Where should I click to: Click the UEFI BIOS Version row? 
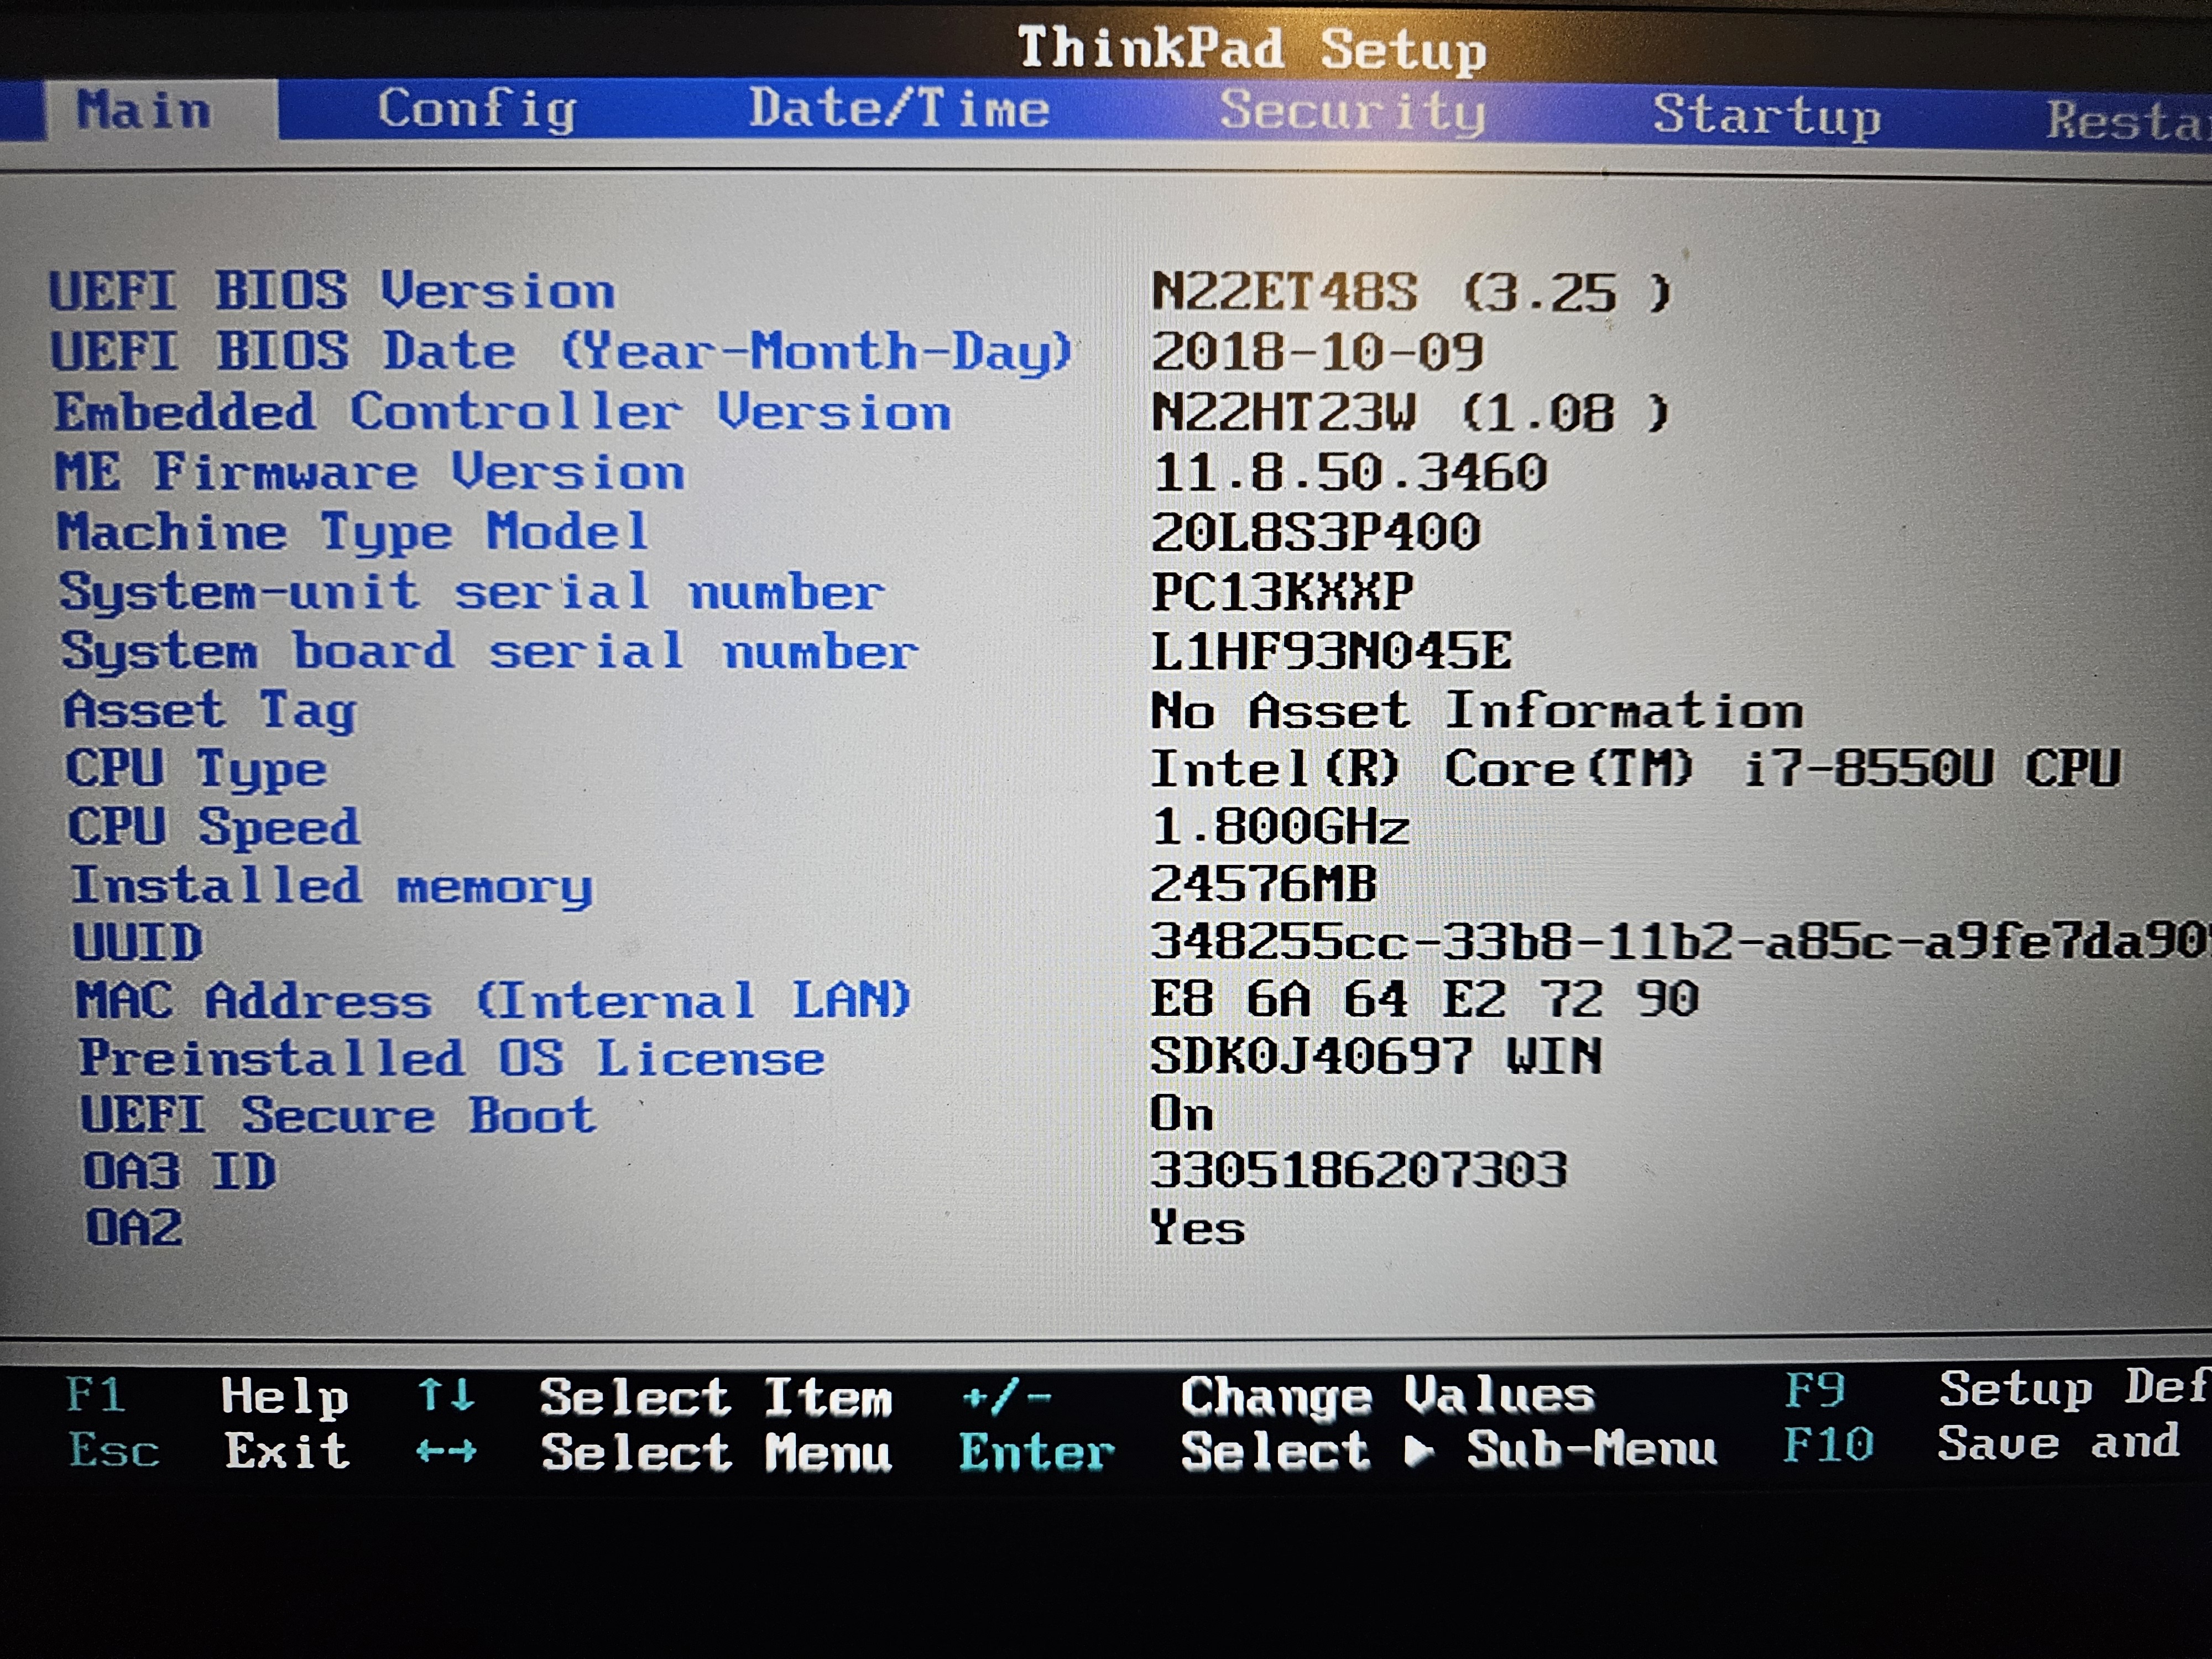[x=332, y=291]
